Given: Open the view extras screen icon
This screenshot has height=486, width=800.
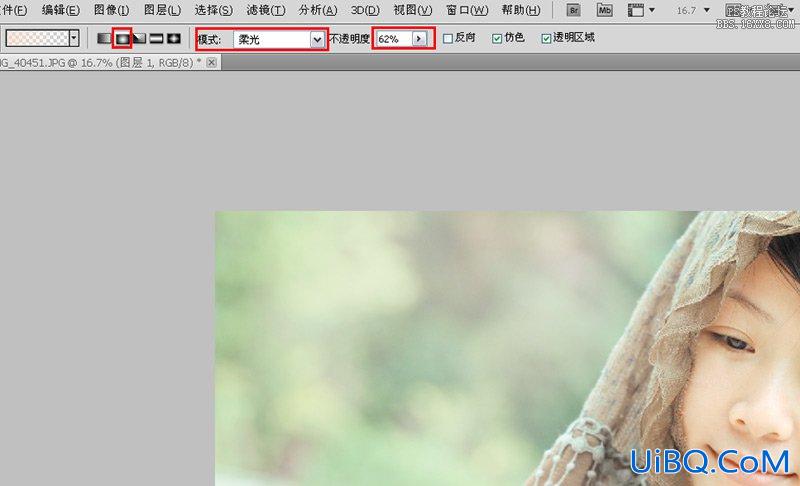Looking at the screenshot, I should (x=636, y=10).
